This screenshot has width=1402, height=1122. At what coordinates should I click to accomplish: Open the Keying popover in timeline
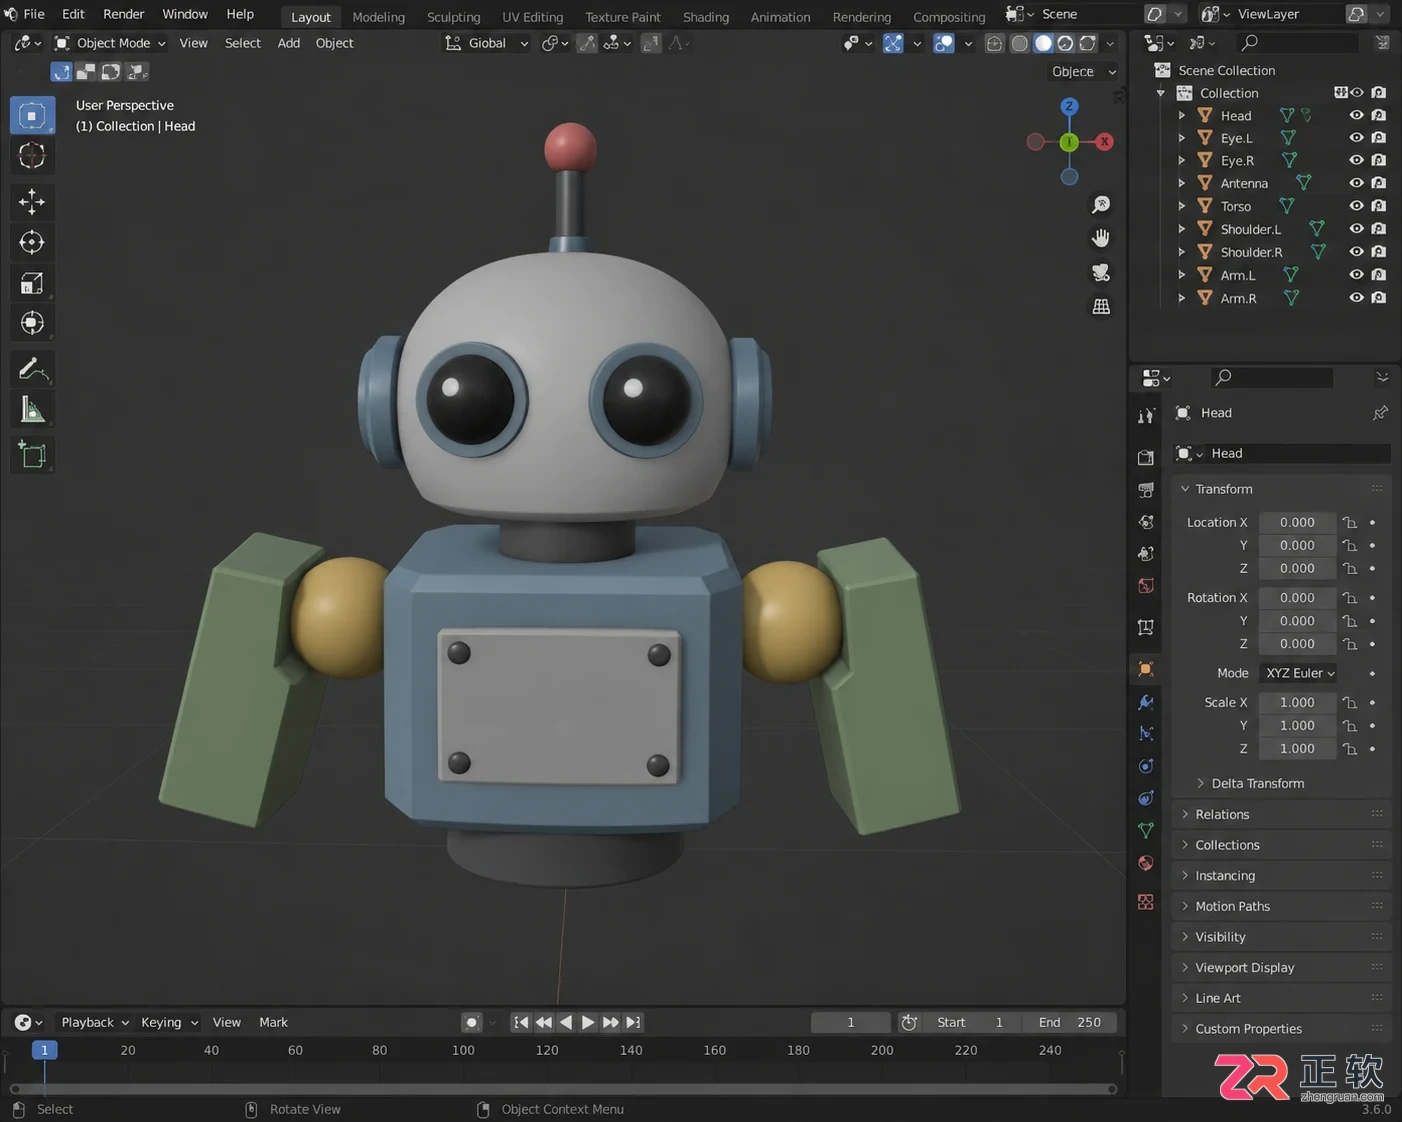pyautogui.click(x=169, y=1022)
